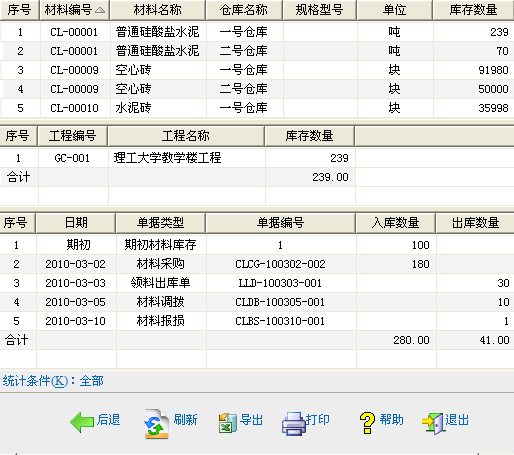This screenshot has width=514, height=455.
Task: Select the row for 水泥砖 in 一号仓库
Action: (x=257, y=108)
